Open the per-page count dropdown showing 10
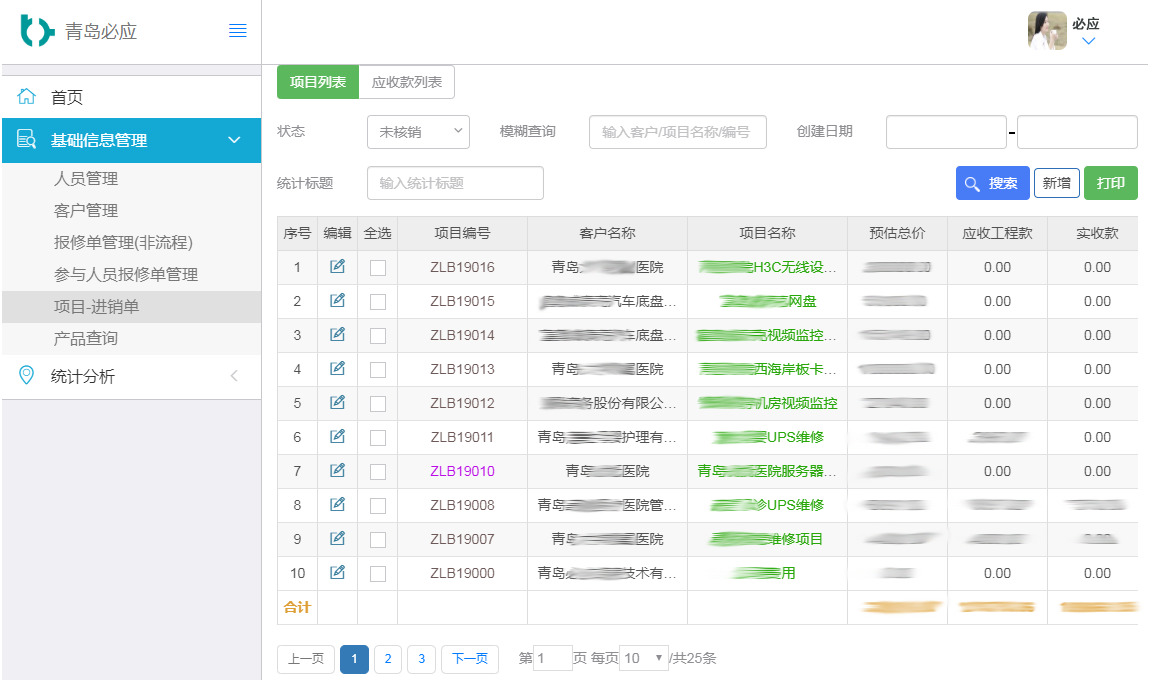The width and height of the screenshot is (1150, 680). click(x=644, y=658)
